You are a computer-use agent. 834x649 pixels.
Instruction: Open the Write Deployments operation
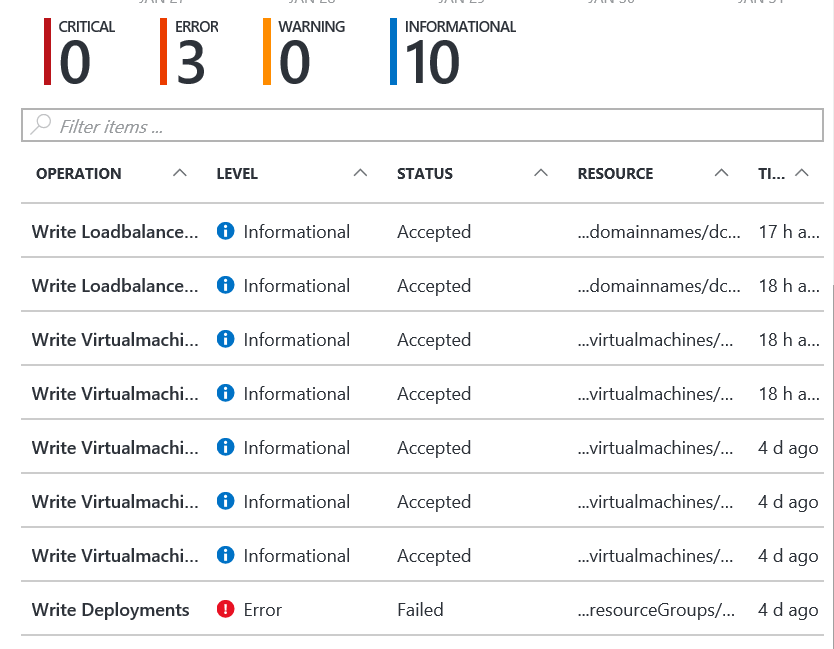[x=111, y=610]
